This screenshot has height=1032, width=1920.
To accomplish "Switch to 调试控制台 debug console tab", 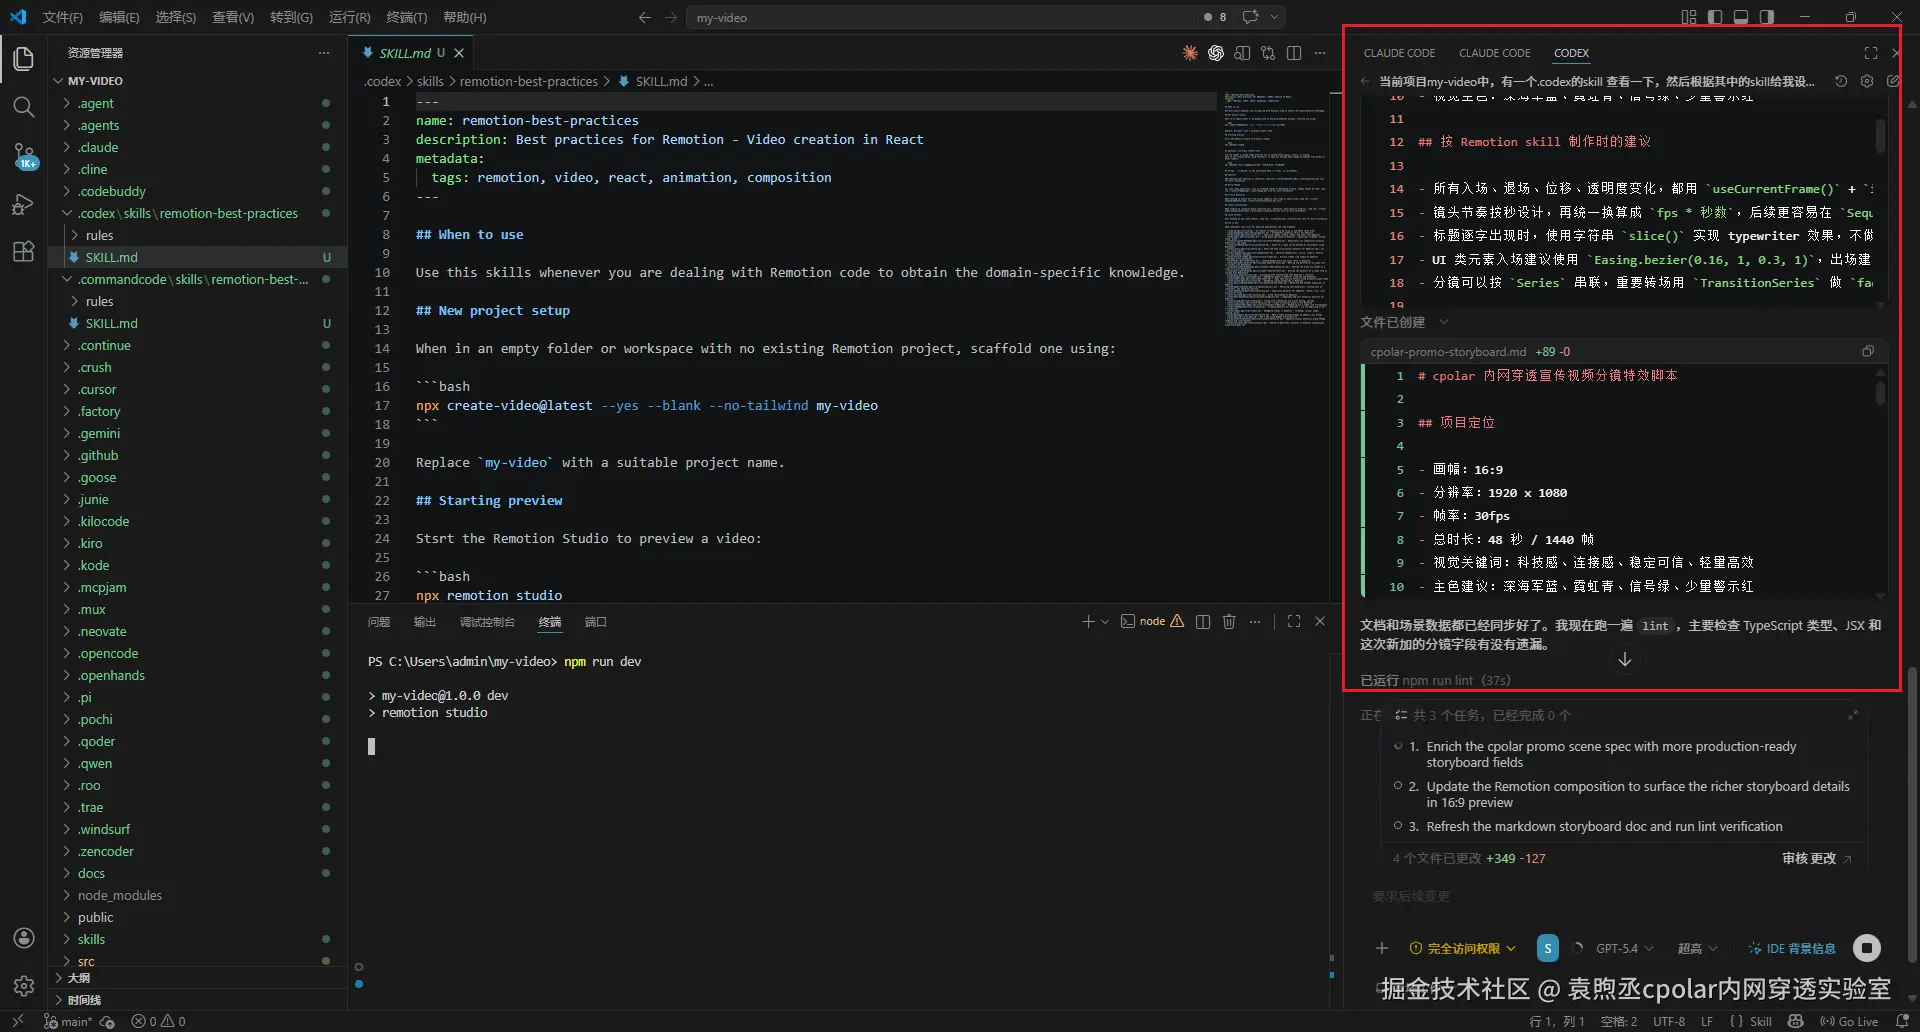I will 487,622.
